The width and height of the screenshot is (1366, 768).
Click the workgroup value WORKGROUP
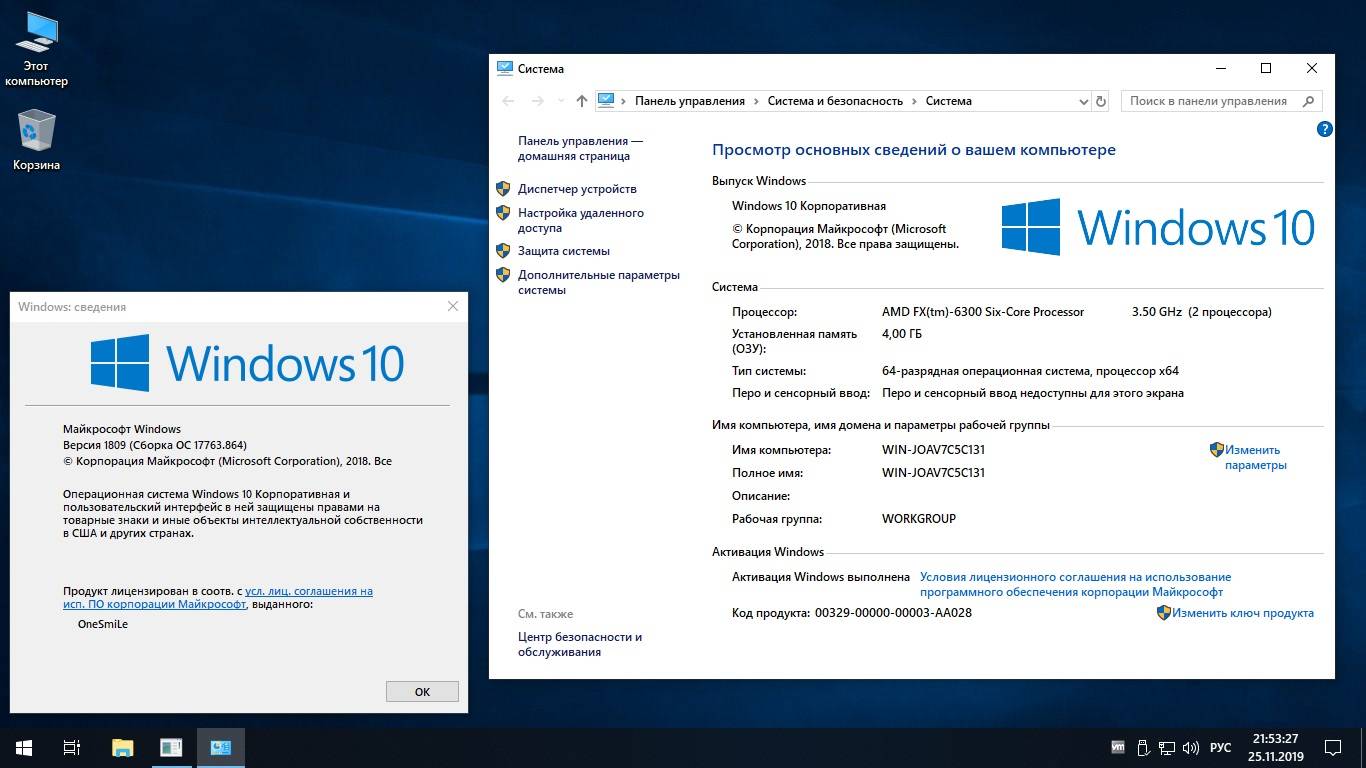click(919, 519)
